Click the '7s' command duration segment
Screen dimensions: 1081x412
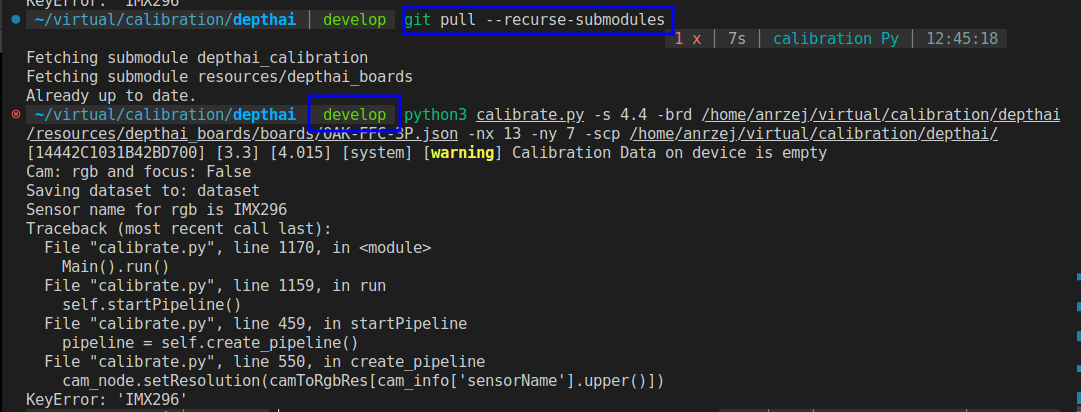coord(737,38)
